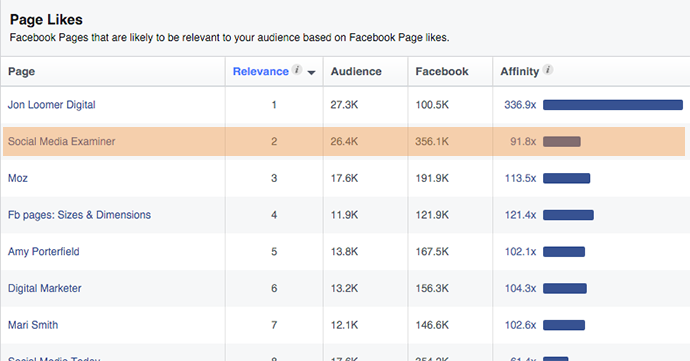Screen dimensions: 690x361
Task: Click the 121.9K Facebook value
Action: [x=432, y=215]
